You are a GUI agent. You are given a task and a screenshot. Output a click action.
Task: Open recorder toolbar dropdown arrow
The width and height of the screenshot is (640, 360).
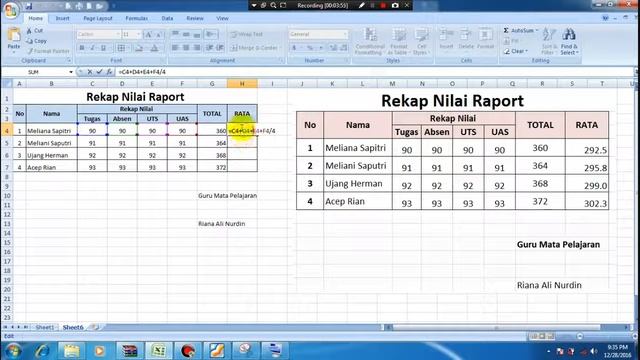[x=253, y=5]
